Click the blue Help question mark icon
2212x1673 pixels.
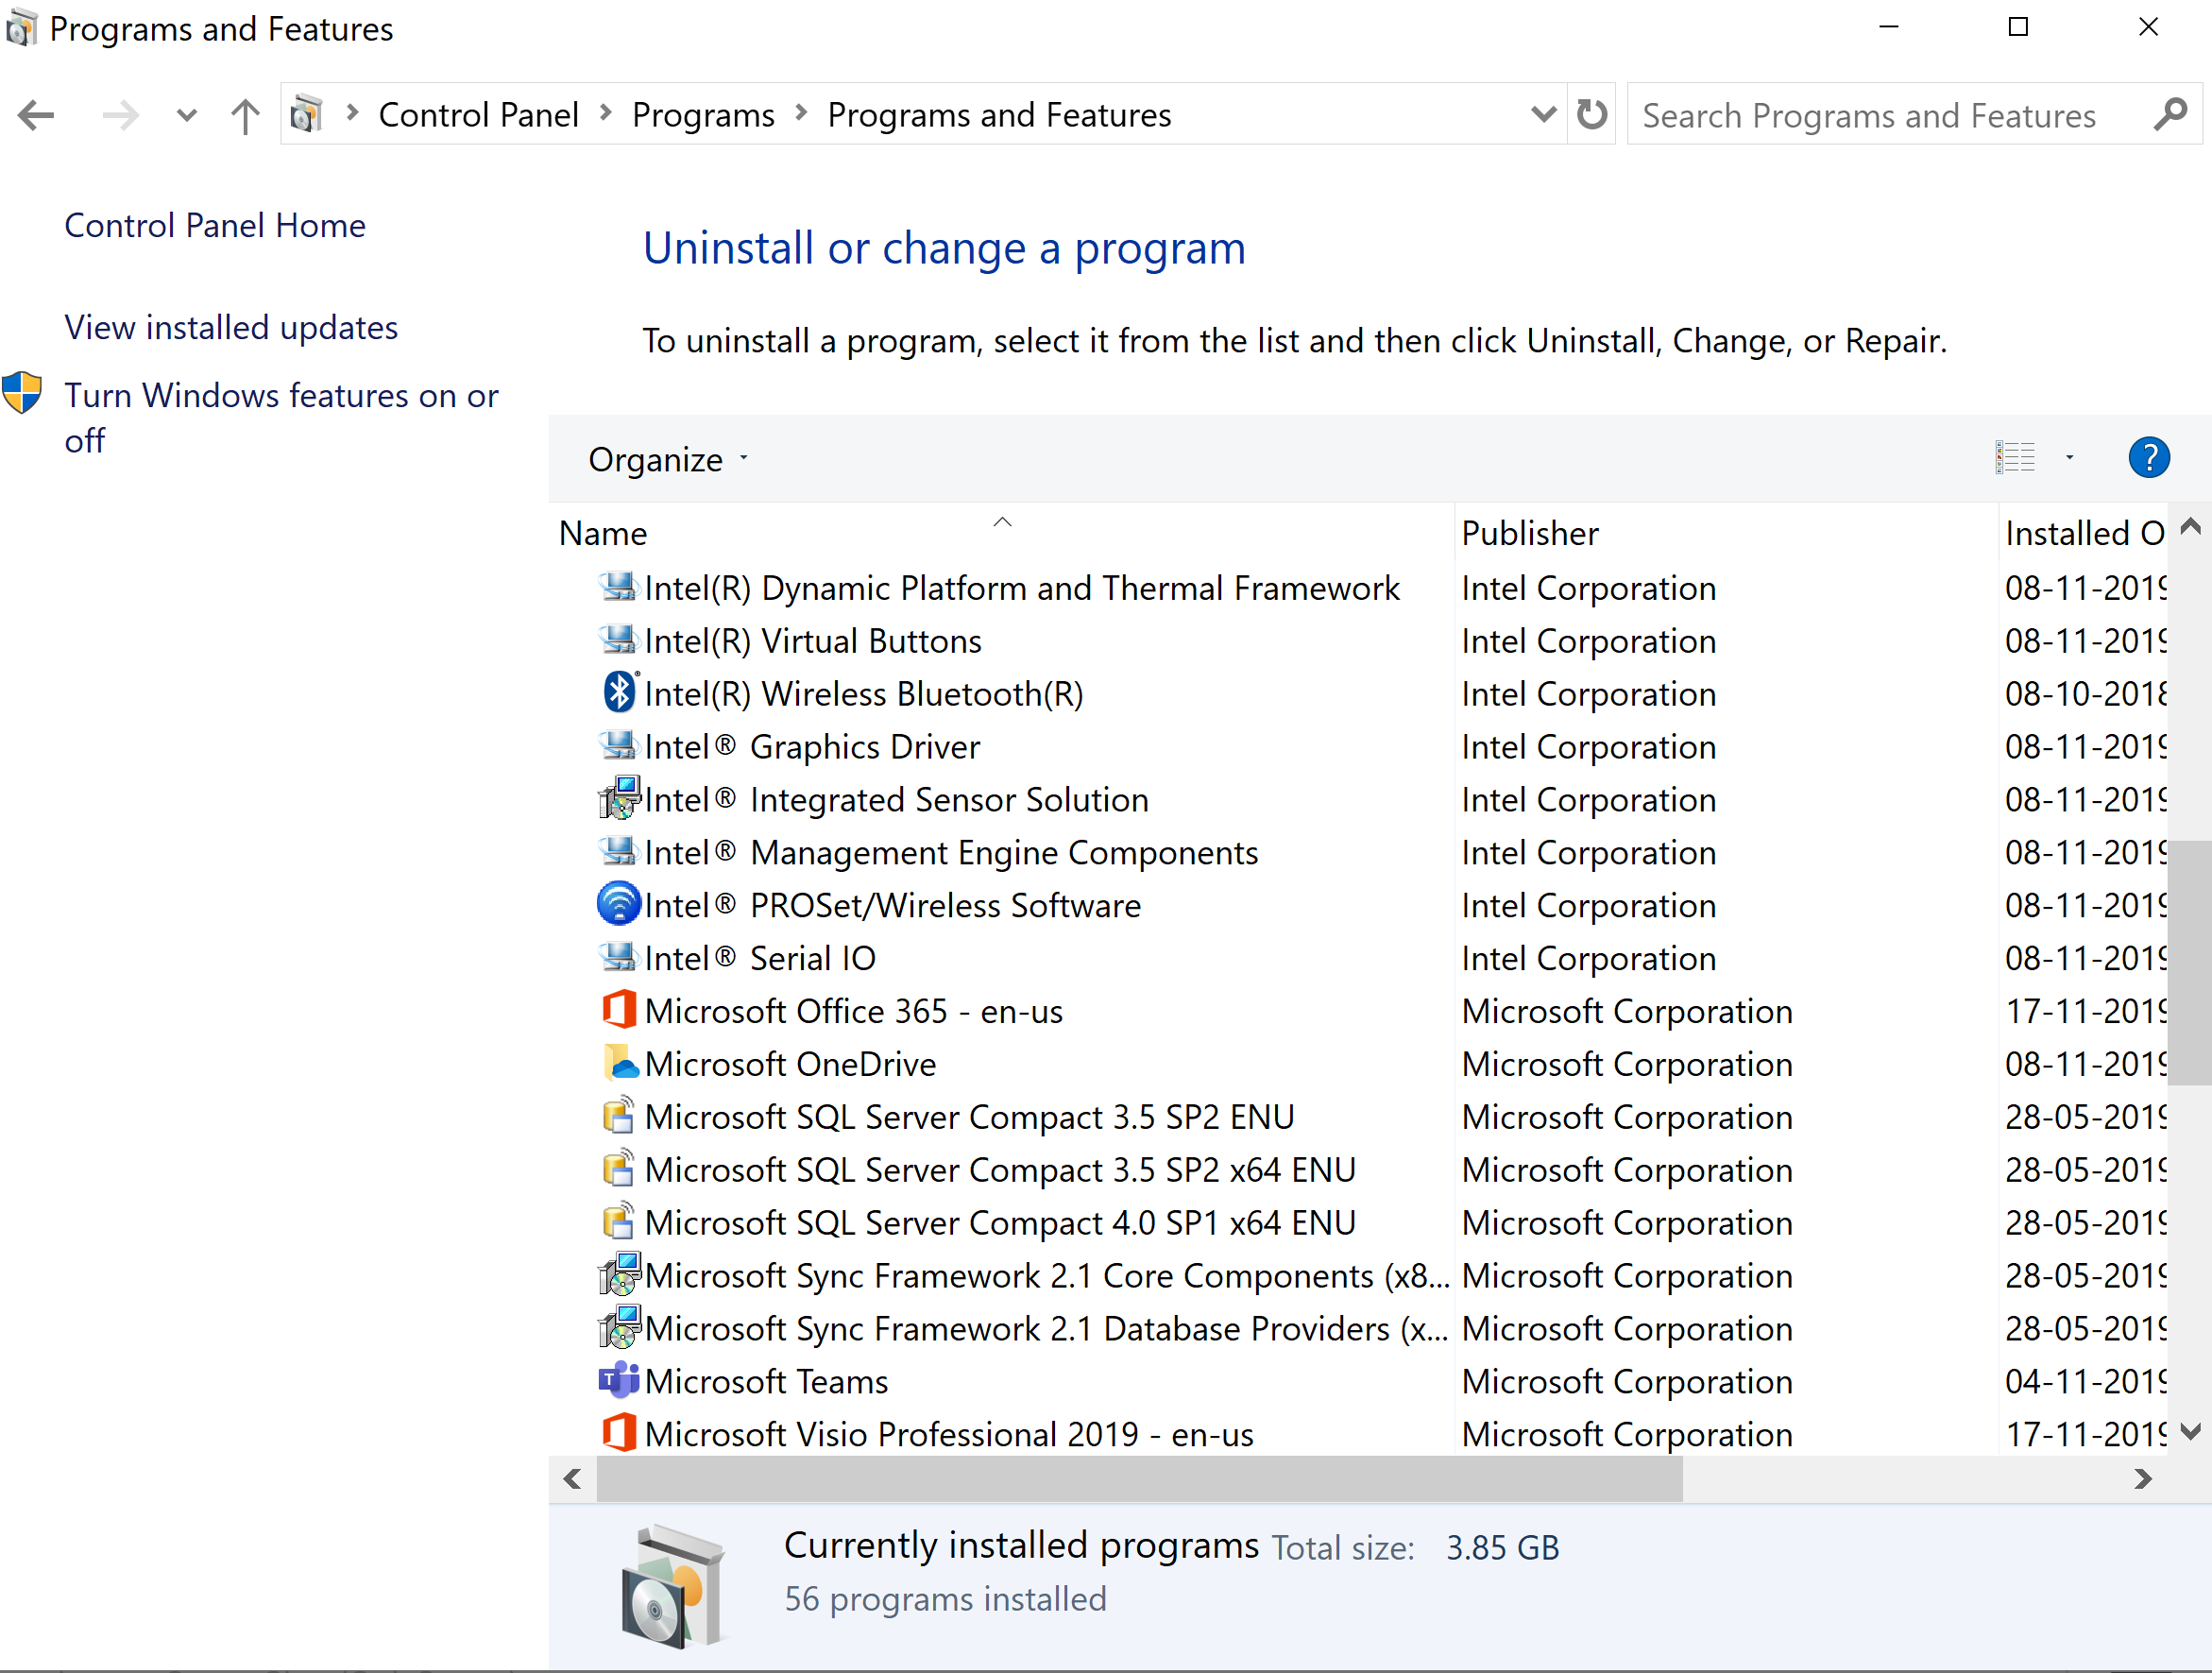(x=2148, y=458)
